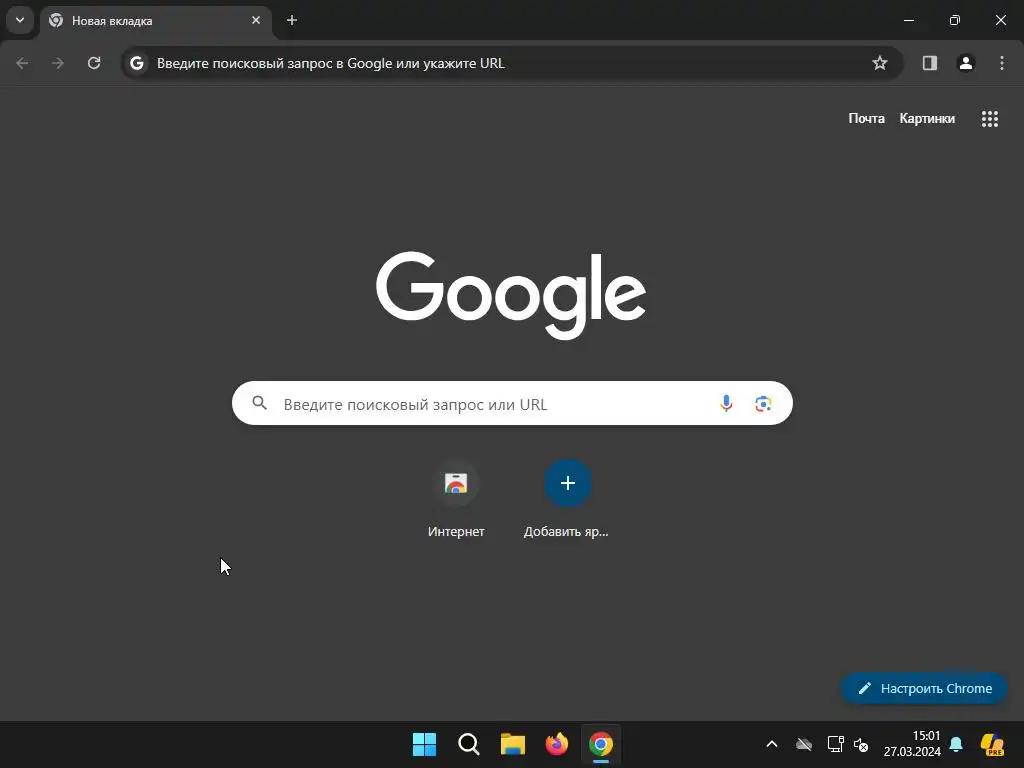
Task: Open the Google apps grid
Action: 990,119
